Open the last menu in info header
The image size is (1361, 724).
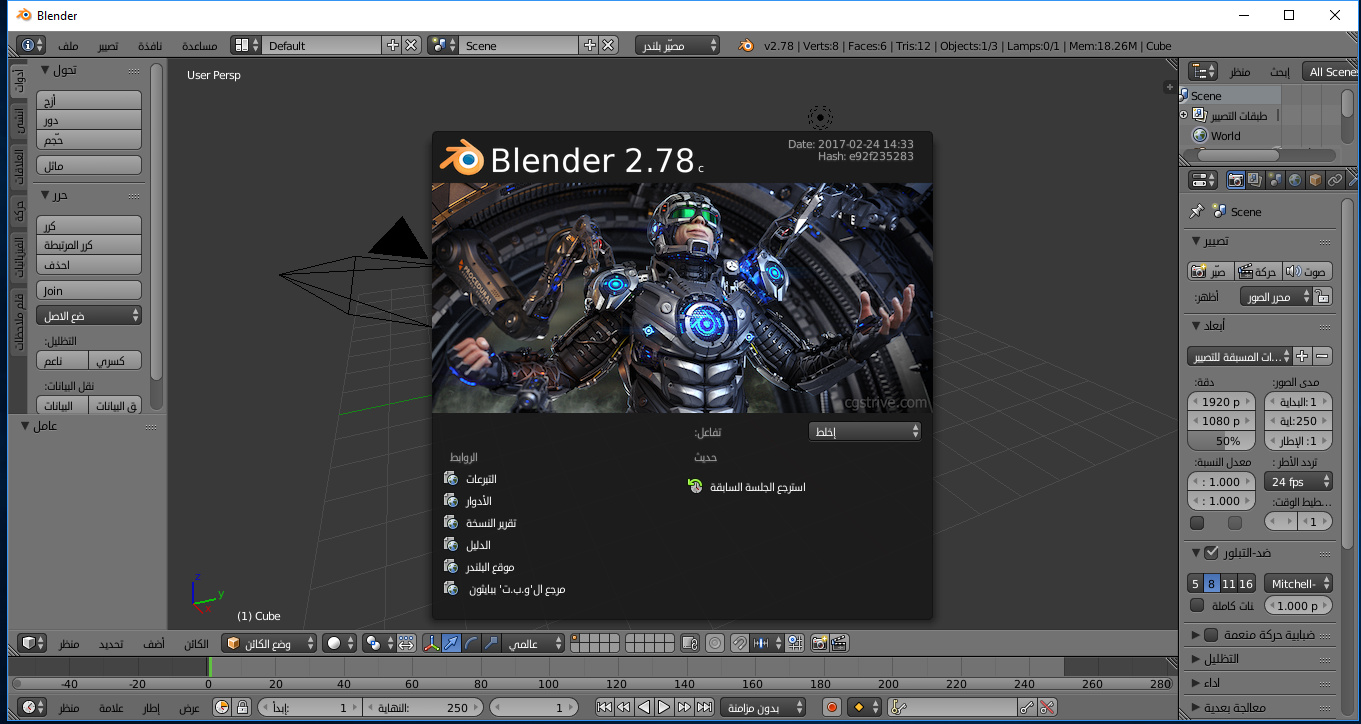point(199,46)
